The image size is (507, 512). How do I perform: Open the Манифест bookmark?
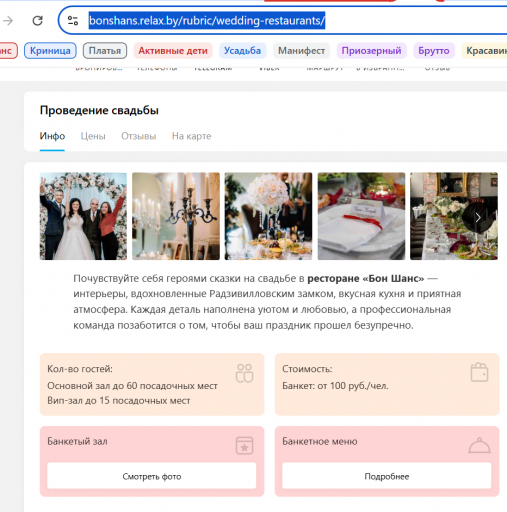pyautogui.click(x=301, y=51)
